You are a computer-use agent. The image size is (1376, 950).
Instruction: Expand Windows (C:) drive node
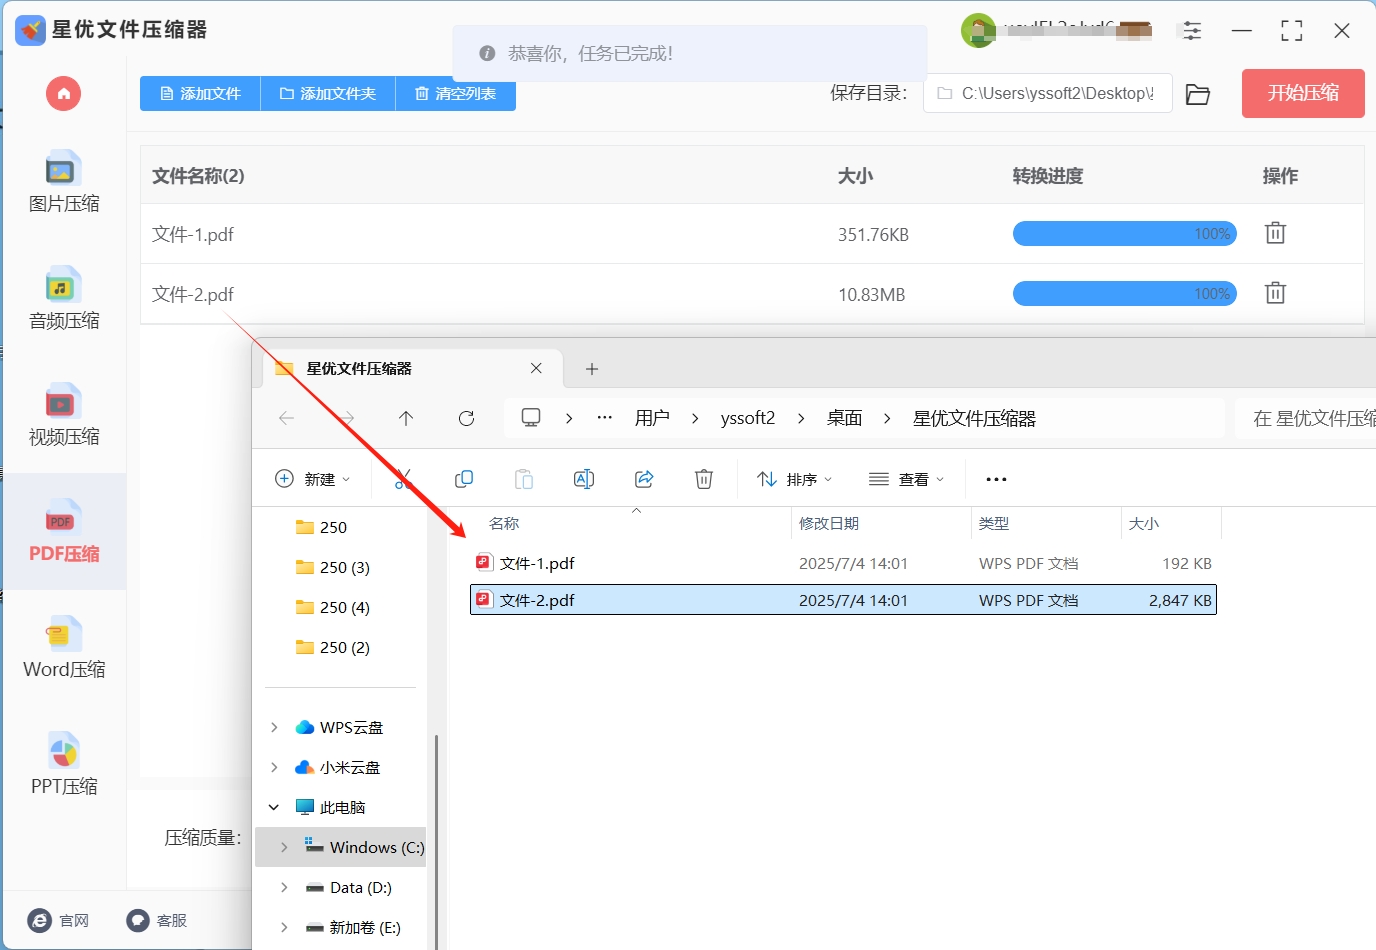pos(284,847)
